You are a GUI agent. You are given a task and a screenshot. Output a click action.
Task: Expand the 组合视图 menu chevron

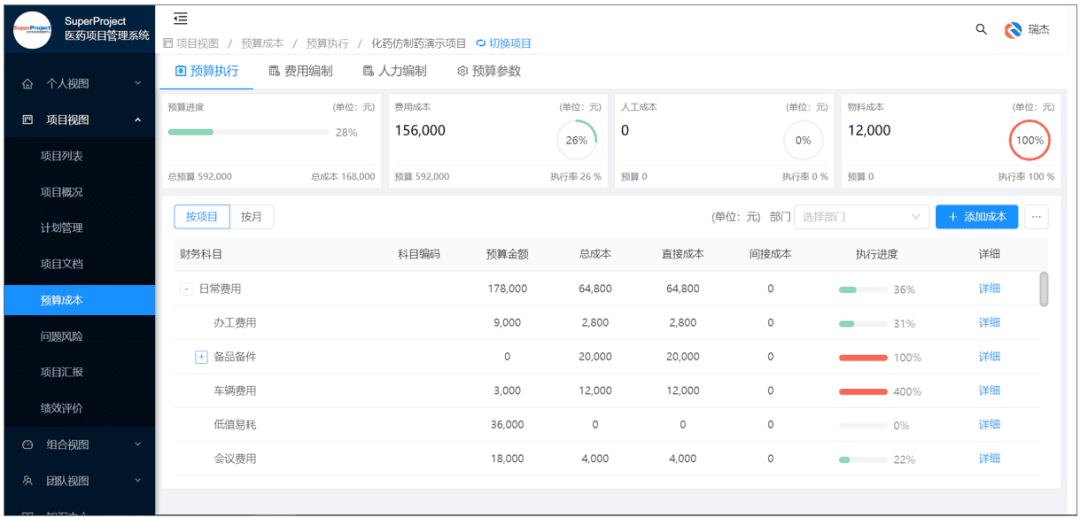pyautogui.click(x=137, y=444)
